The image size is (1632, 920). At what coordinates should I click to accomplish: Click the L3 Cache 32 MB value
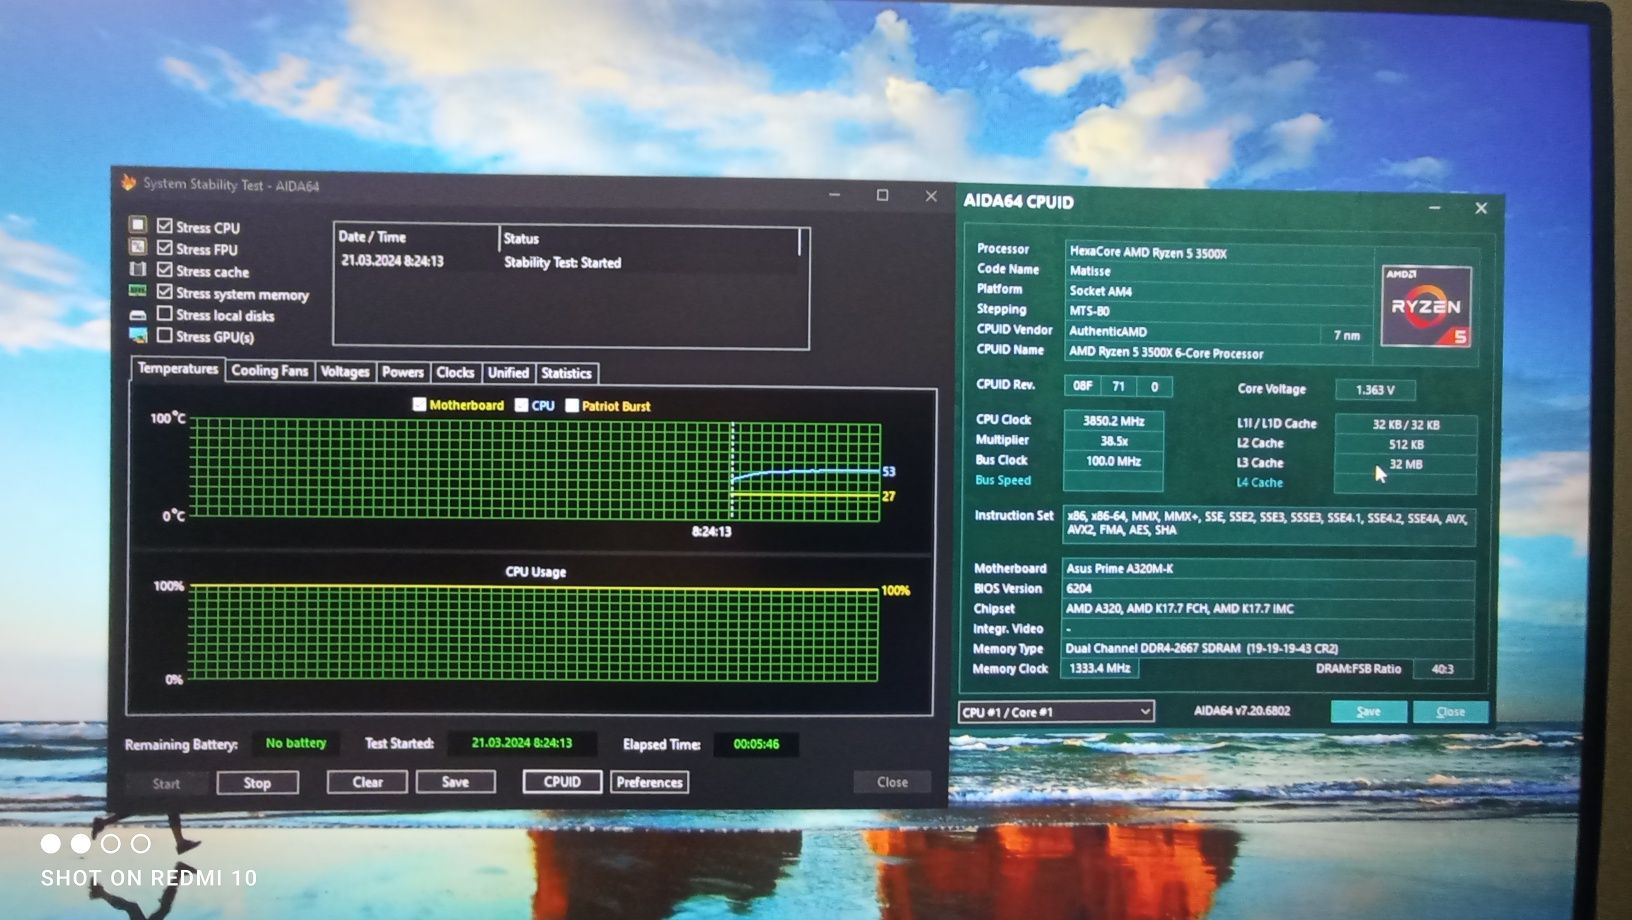(1405, 464)
